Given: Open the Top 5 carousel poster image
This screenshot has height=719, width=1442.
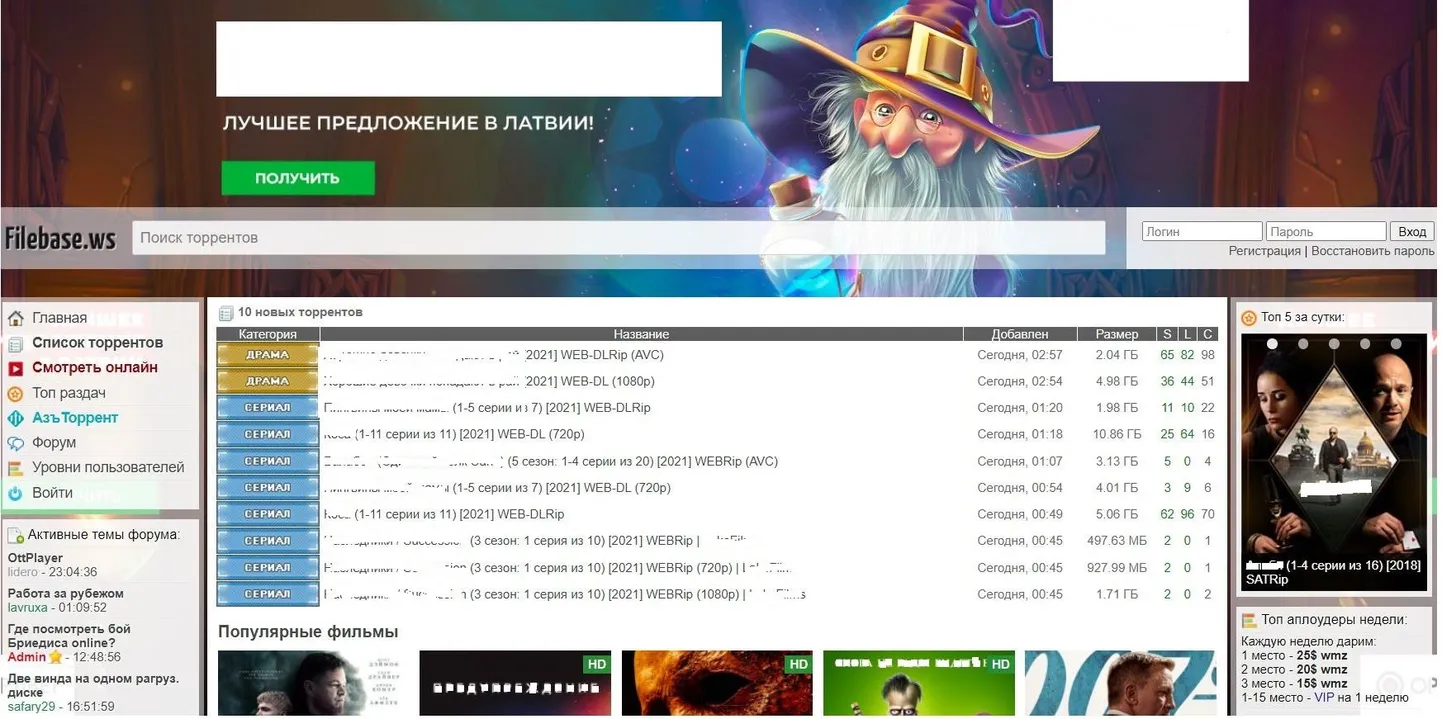Looking at the screenshot, I should tap(1334, 461).
